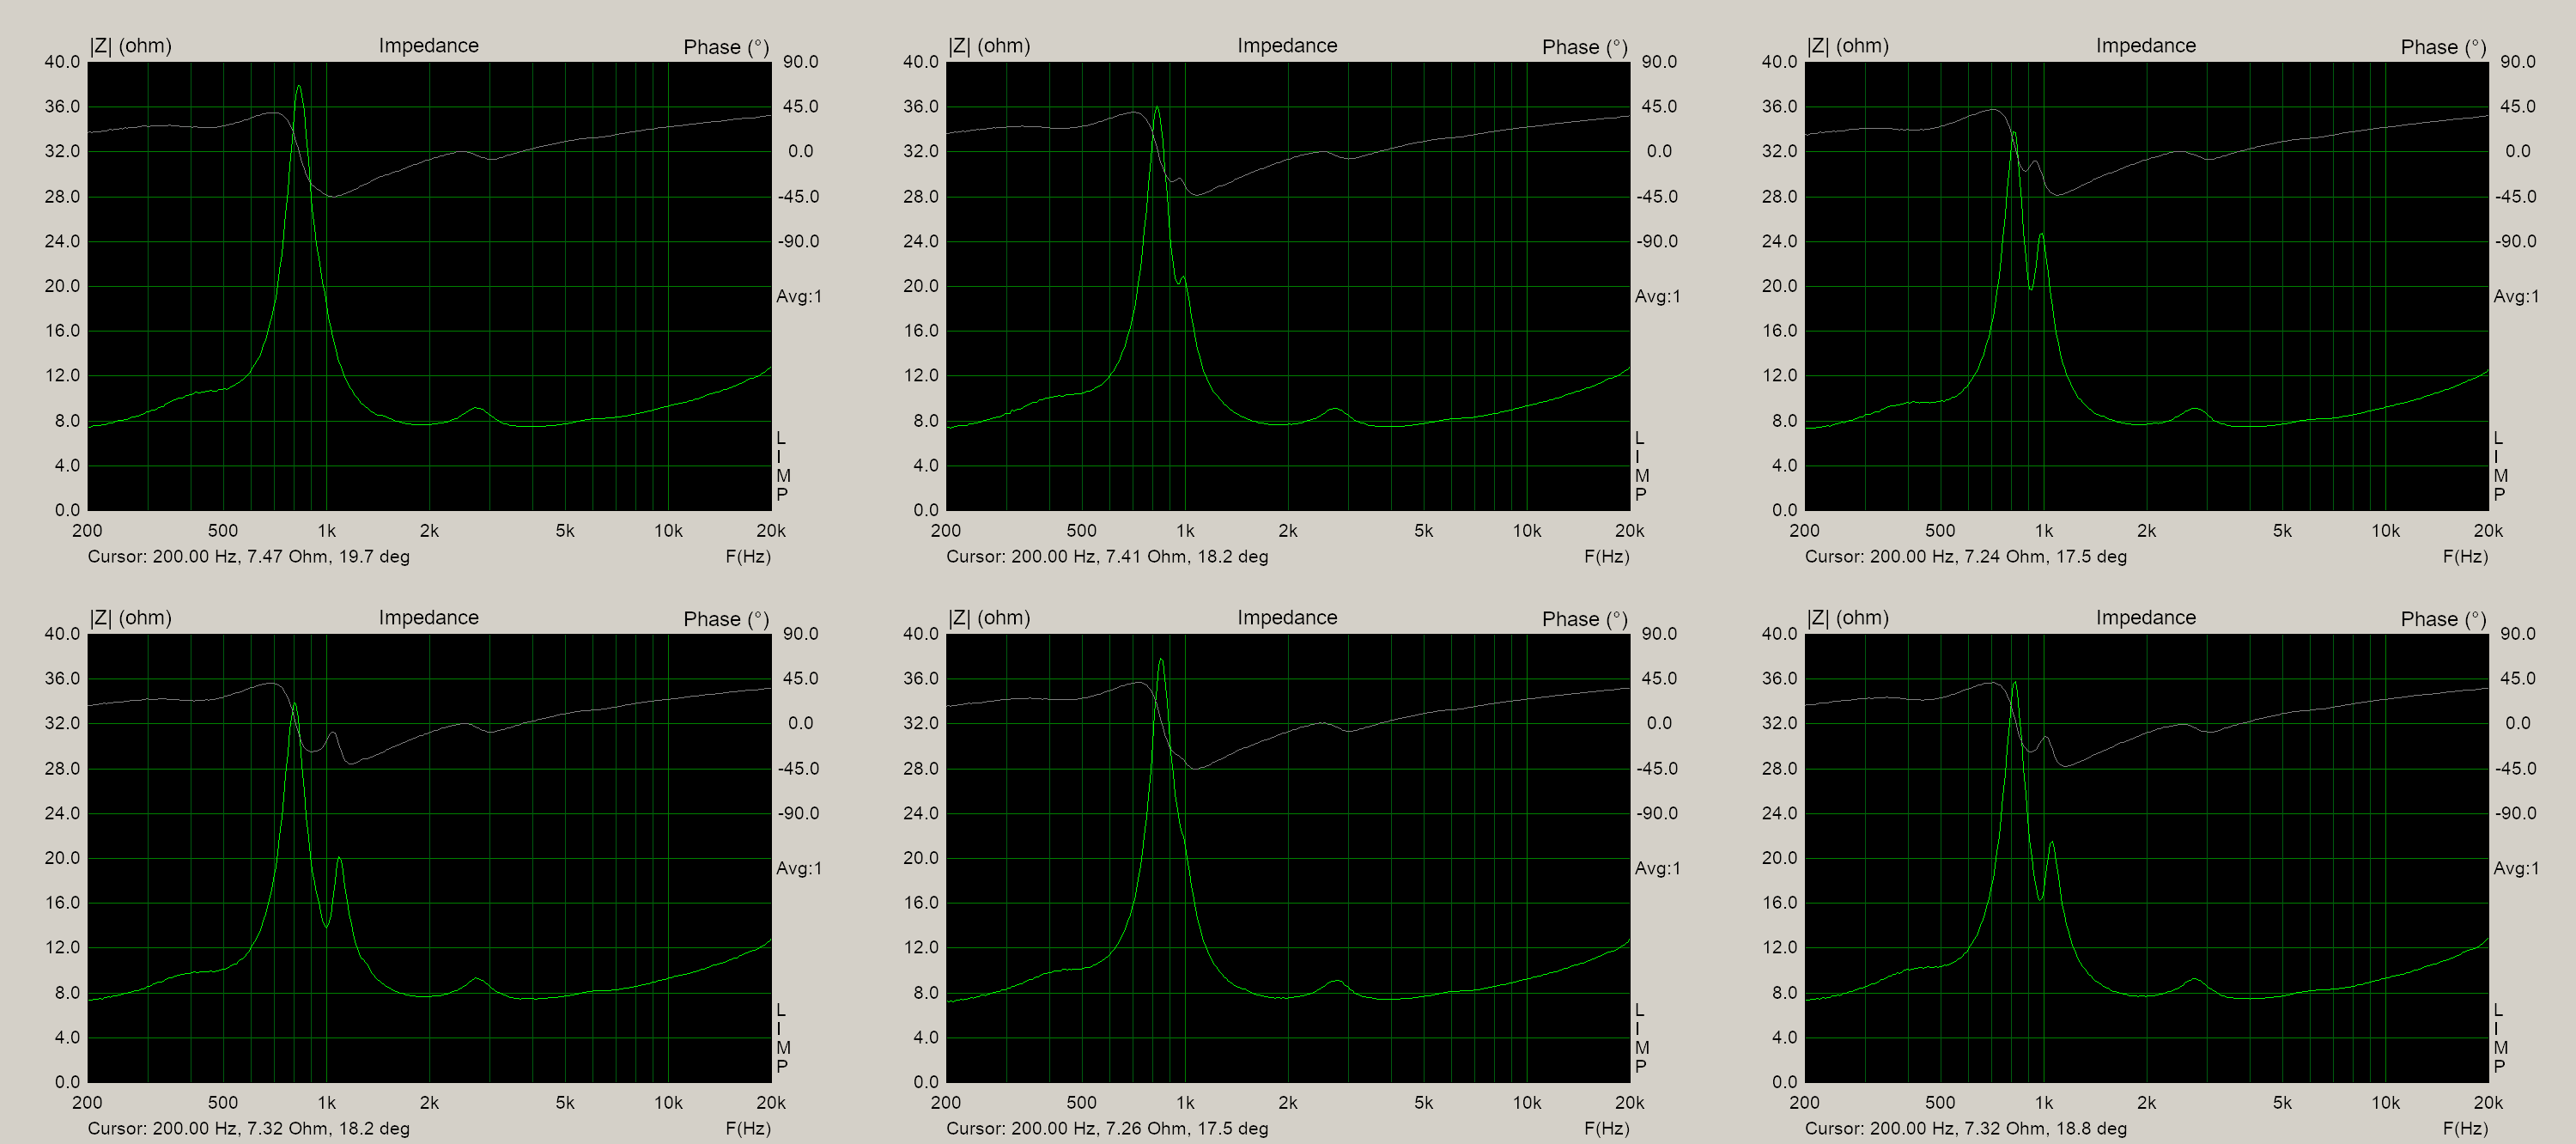Click the cursor readout showing 7.26 Ohm, 17.5 deg

tap(1107, 1129)
